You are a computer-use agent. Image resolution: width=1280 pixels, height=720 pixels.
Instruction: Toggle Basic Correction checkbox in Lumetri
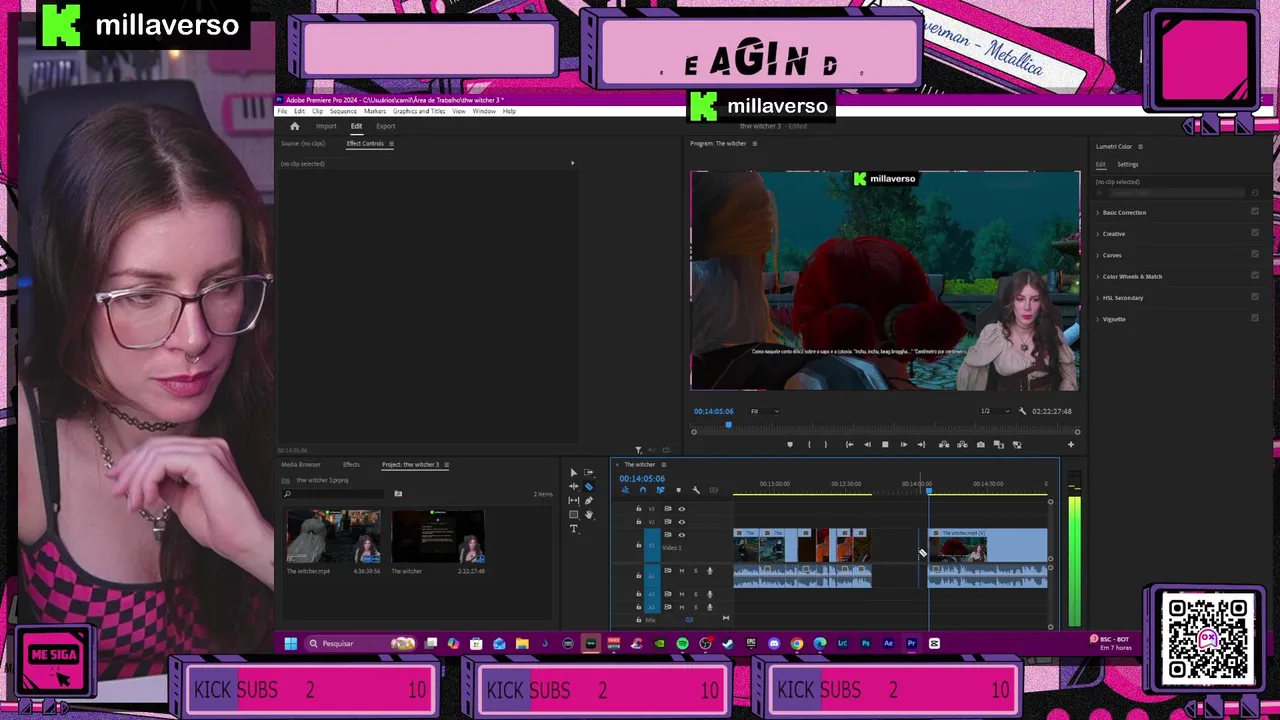1255,212
